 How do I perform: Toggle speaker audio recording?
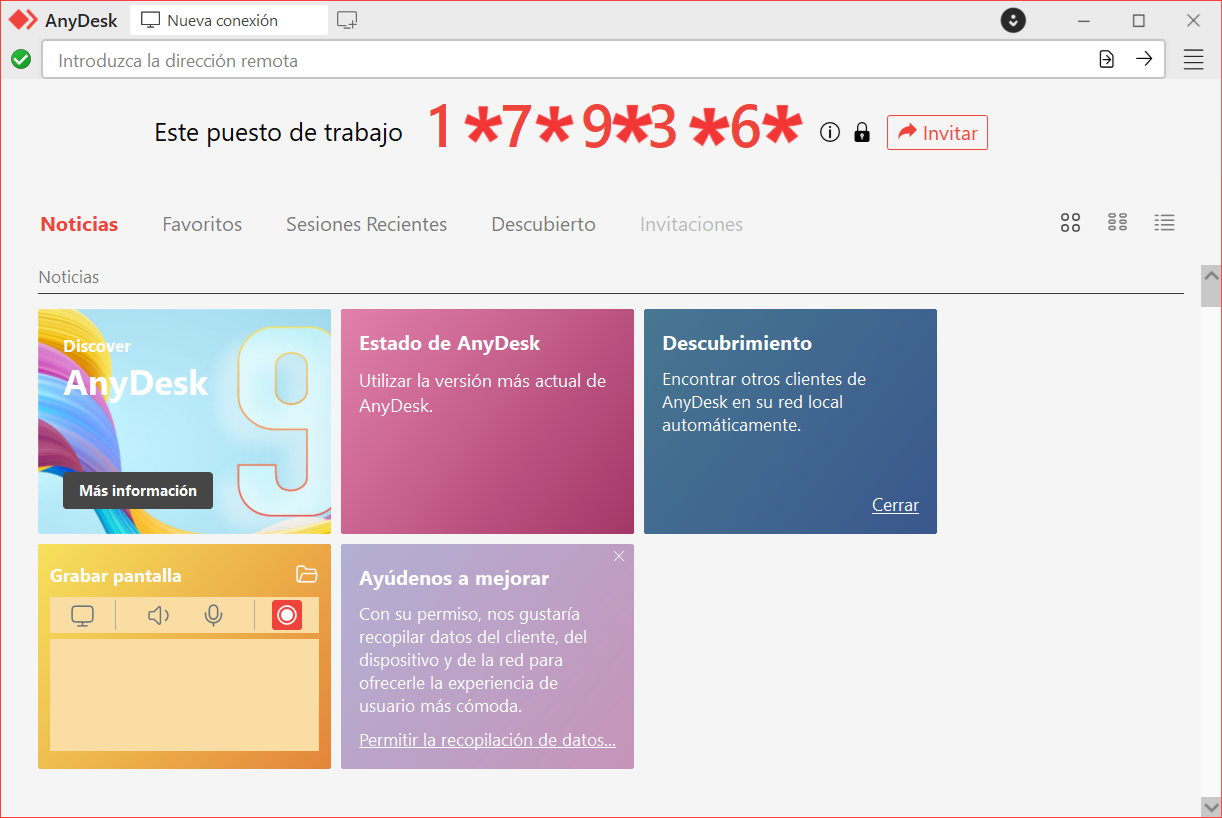158,616
